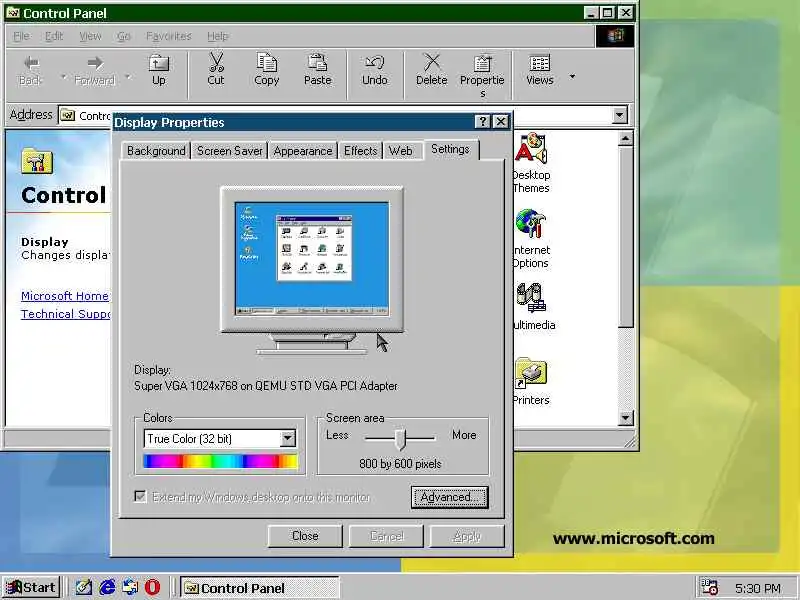Click the Start button

(31, 587)
